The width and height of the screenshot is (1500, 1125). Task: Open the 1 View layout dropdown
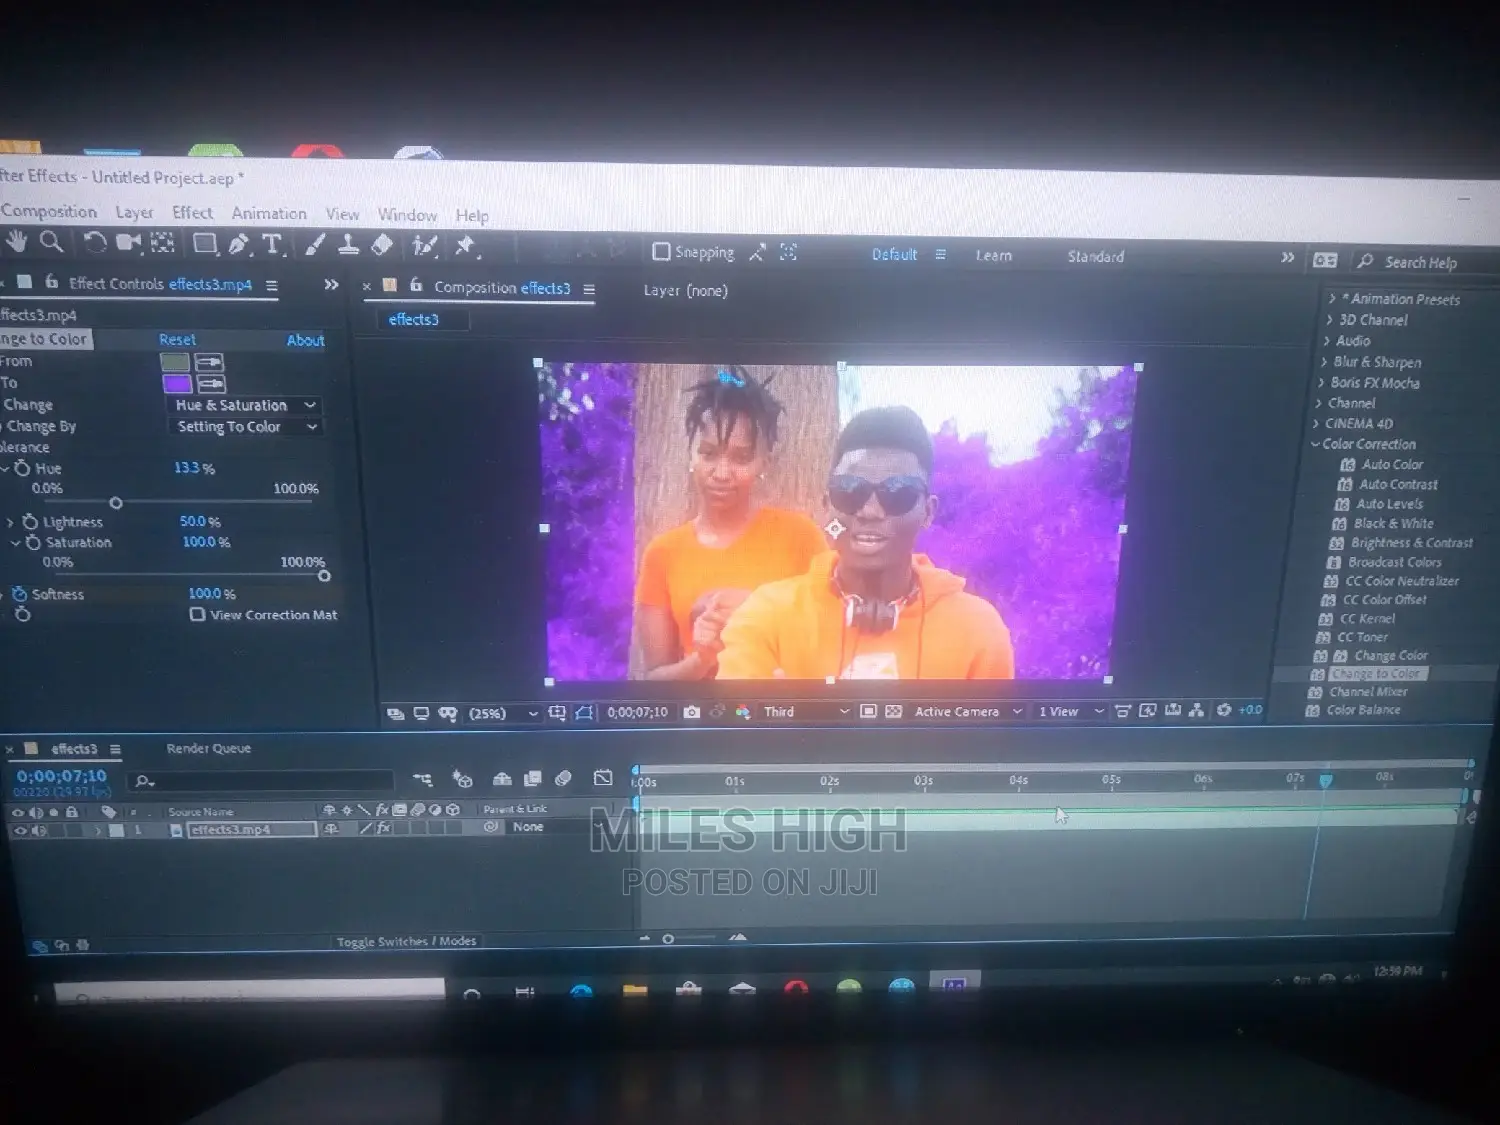(x=1071, y=711)
